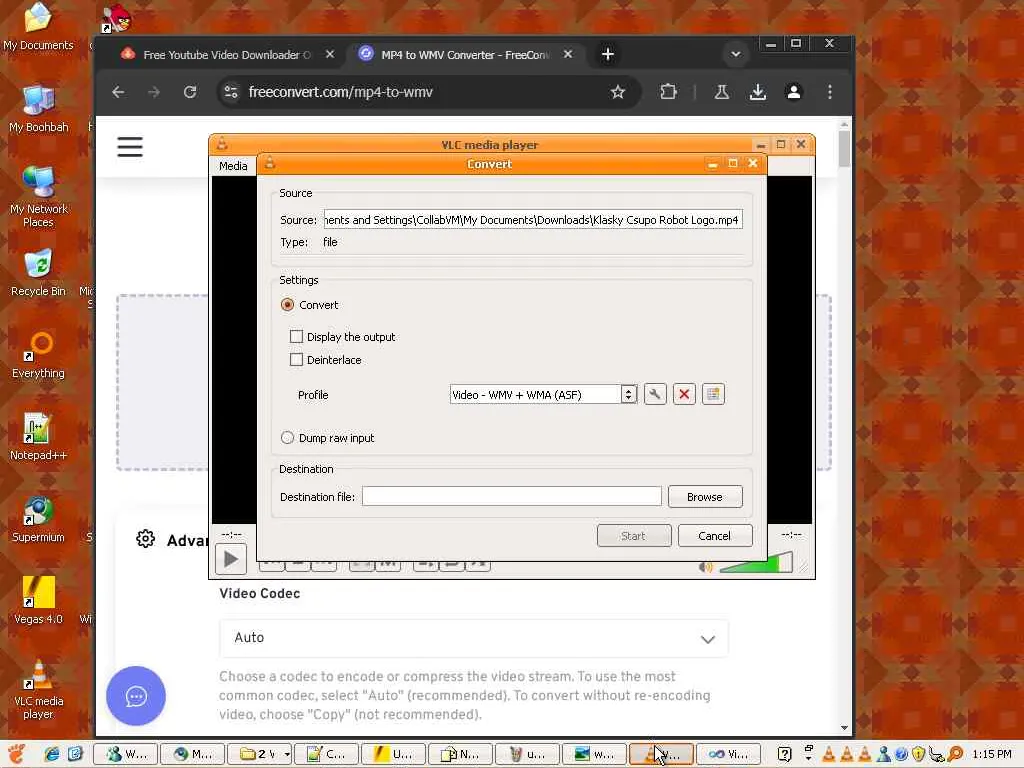The image size is (1024, 768).
Task: Edit the selected profile with the wrench icon
Action: (x=655, y=394)
